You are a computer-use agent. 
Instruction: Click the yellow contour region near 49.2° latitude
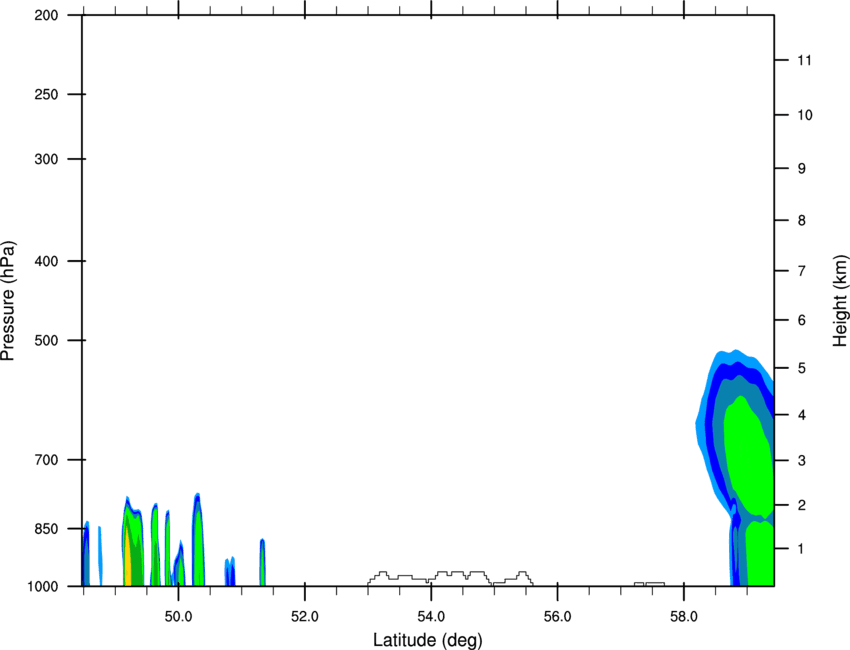[x=128, y=558]
